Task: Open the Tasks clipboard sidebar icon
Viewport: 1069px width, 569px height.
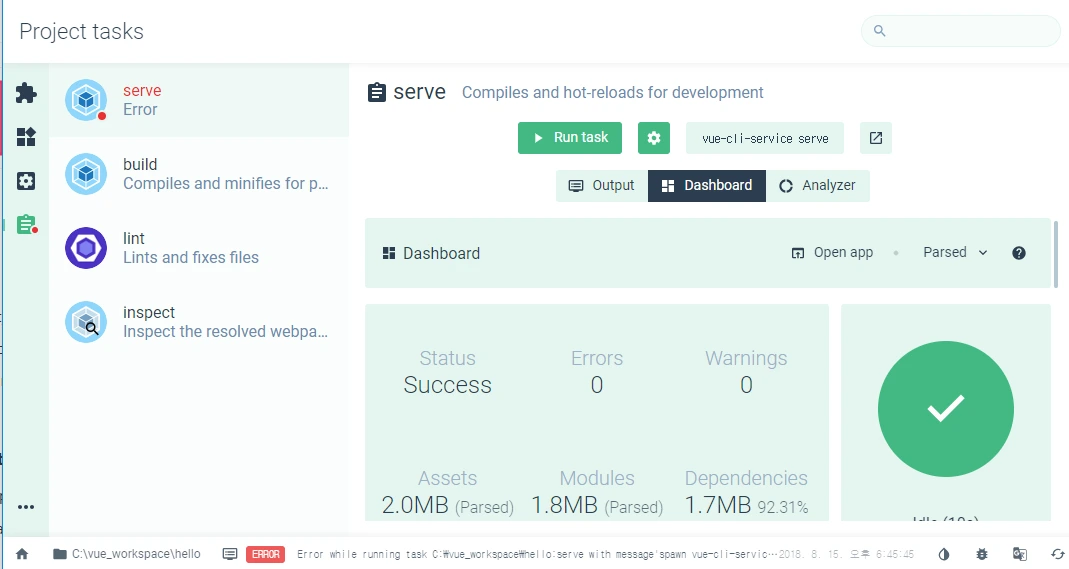Action: tap(27, 224)
